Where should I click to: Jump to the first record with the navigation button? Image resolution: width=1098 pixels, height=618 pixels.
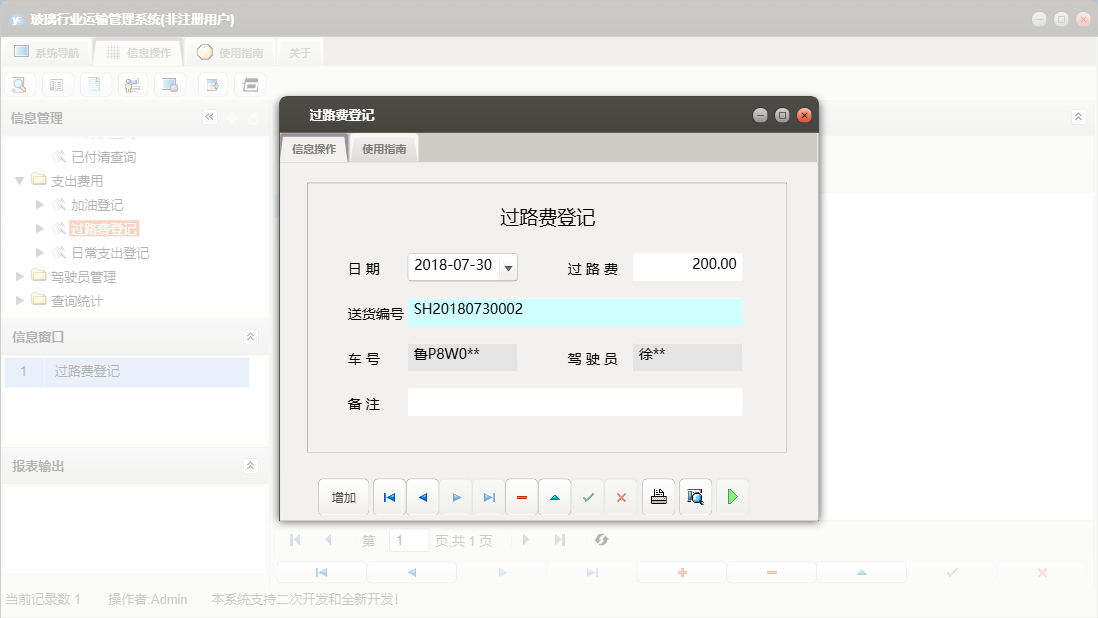point(389,497)
